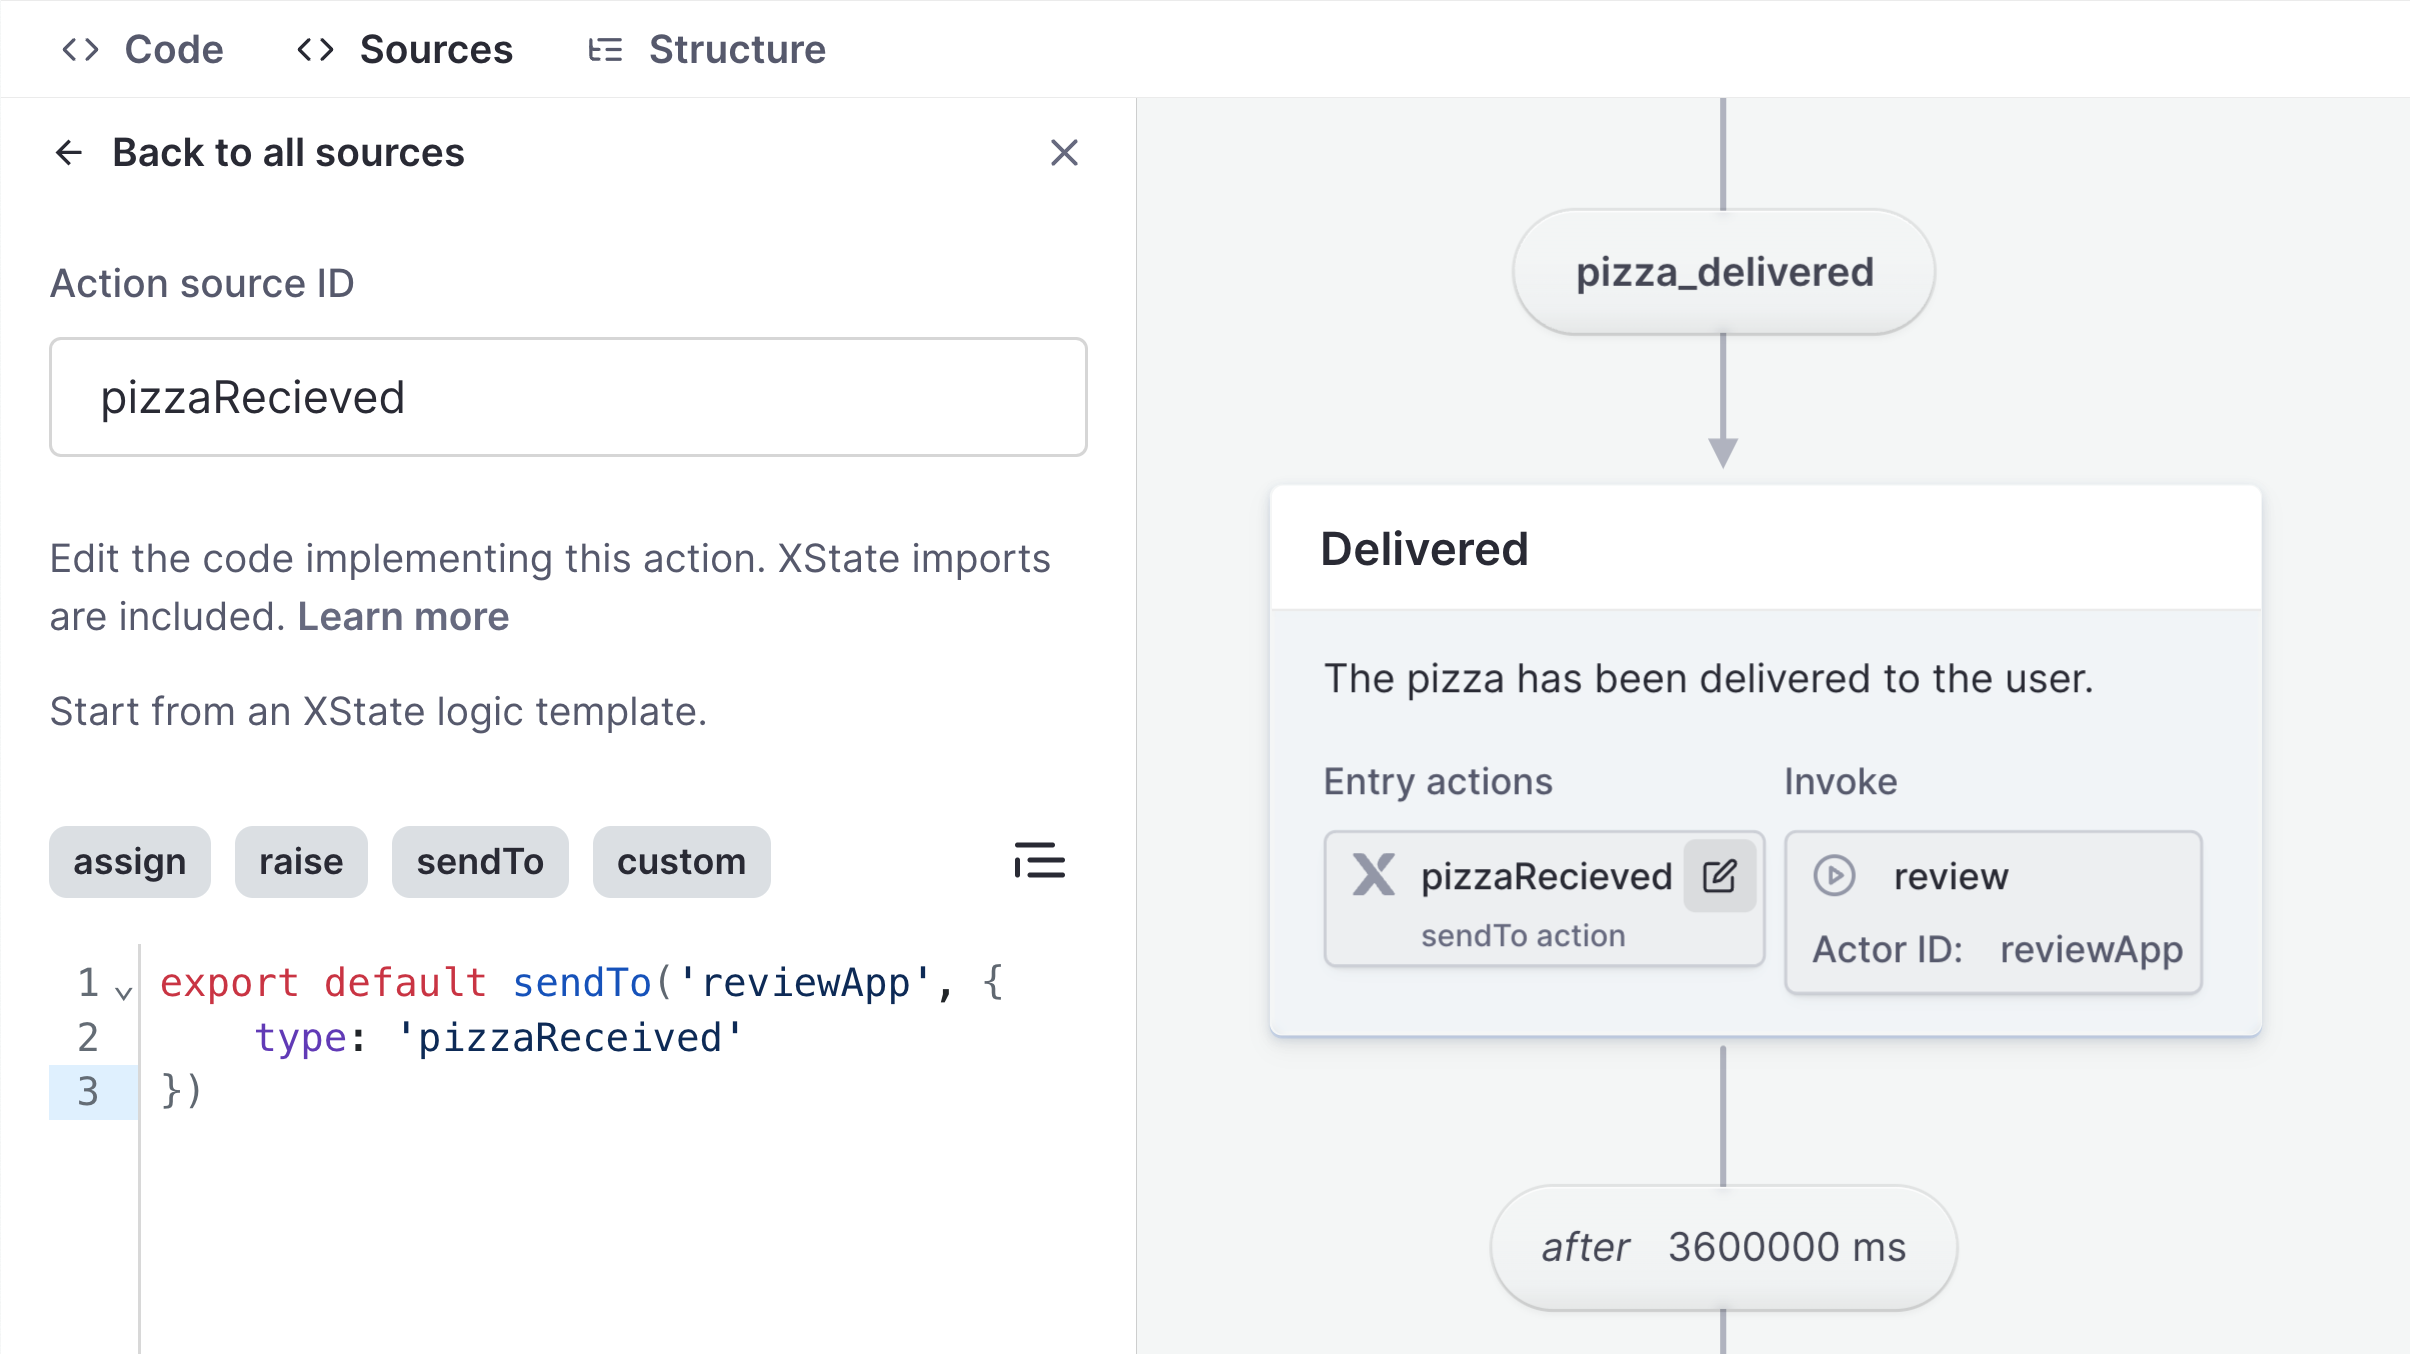2410x1354 pixels.
Task: Click the pizza_delivered event node
Action: [x=1722, y=270]
